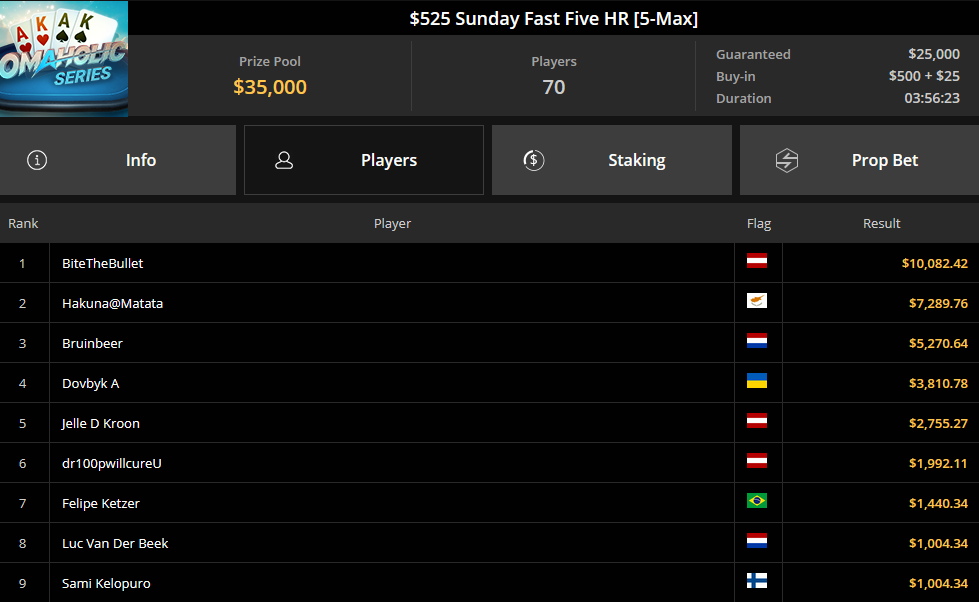Switch to the Staking tab
The width and height of the screenshot is (979, 602).
click(x=612, y=160)
